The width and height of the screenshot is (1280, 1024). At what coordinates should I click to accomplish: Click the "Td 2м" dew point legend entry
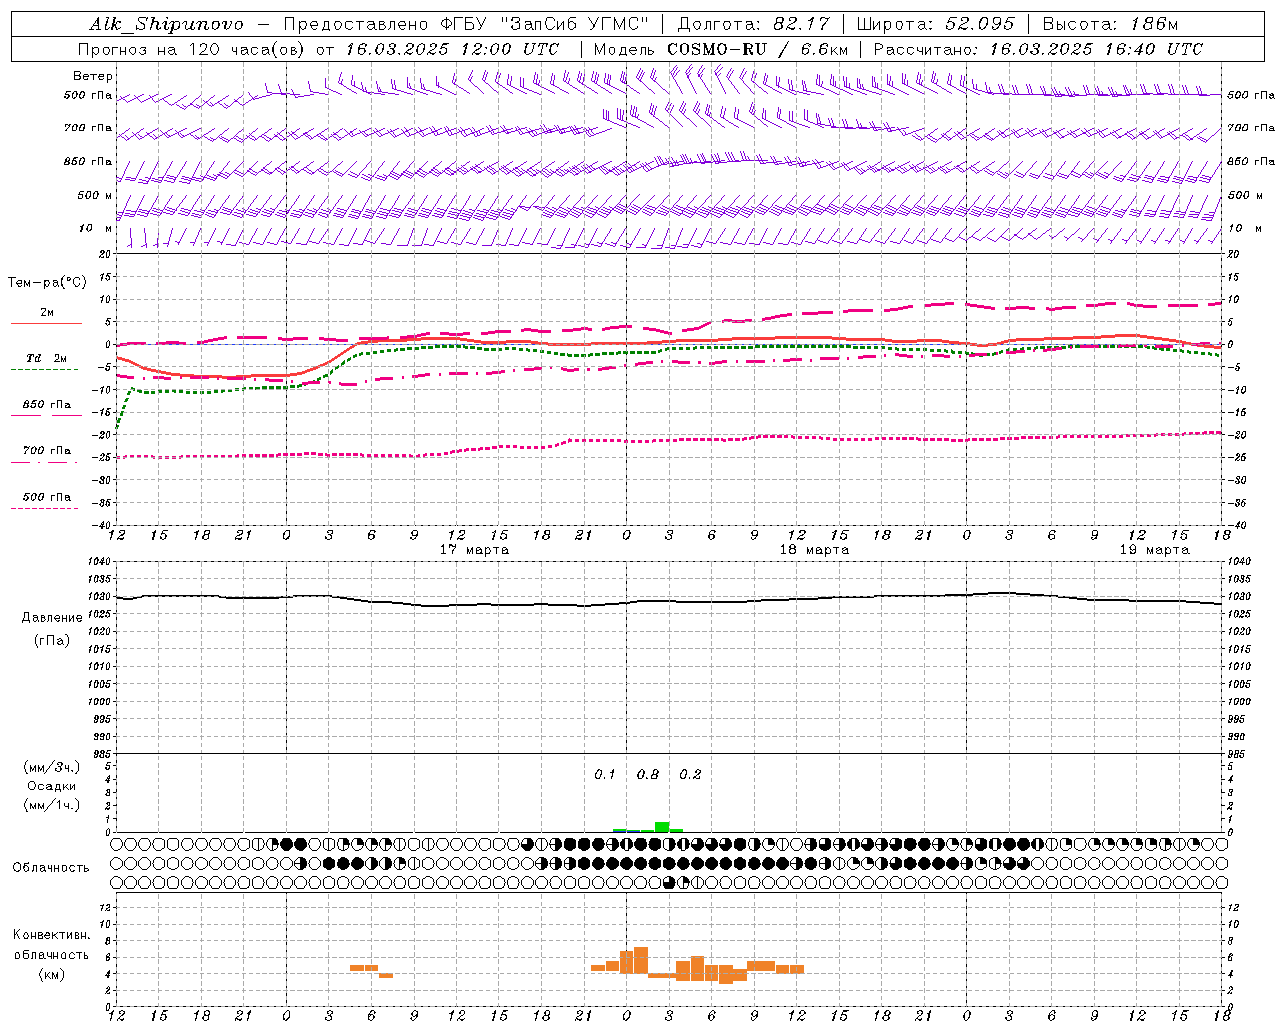point(47,358)
